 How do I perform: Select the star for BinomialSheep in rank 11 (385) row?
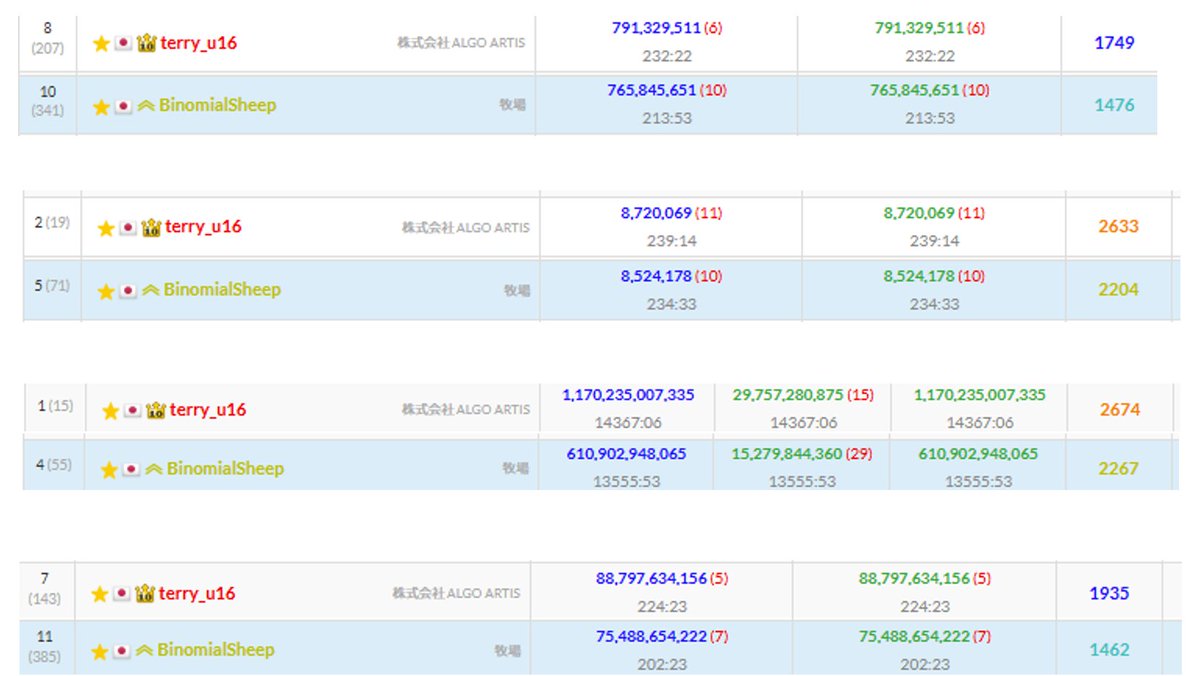[x=100, y=651]
